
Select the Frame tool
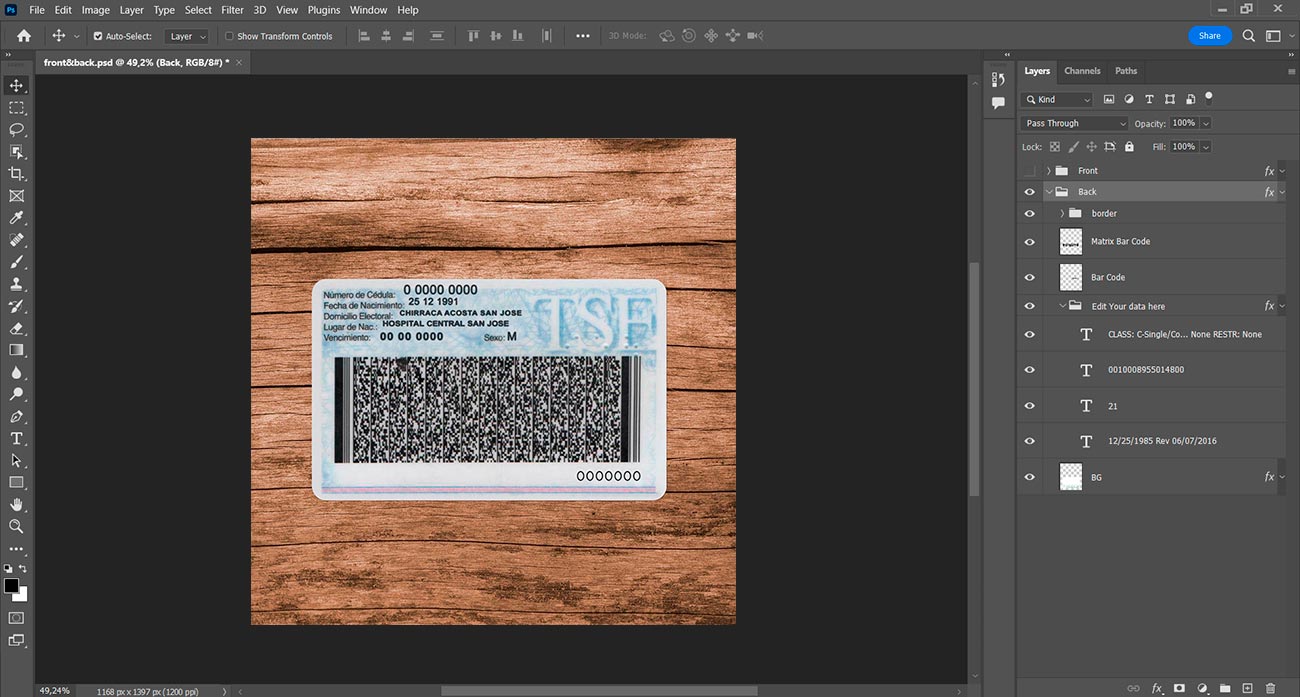16,196
